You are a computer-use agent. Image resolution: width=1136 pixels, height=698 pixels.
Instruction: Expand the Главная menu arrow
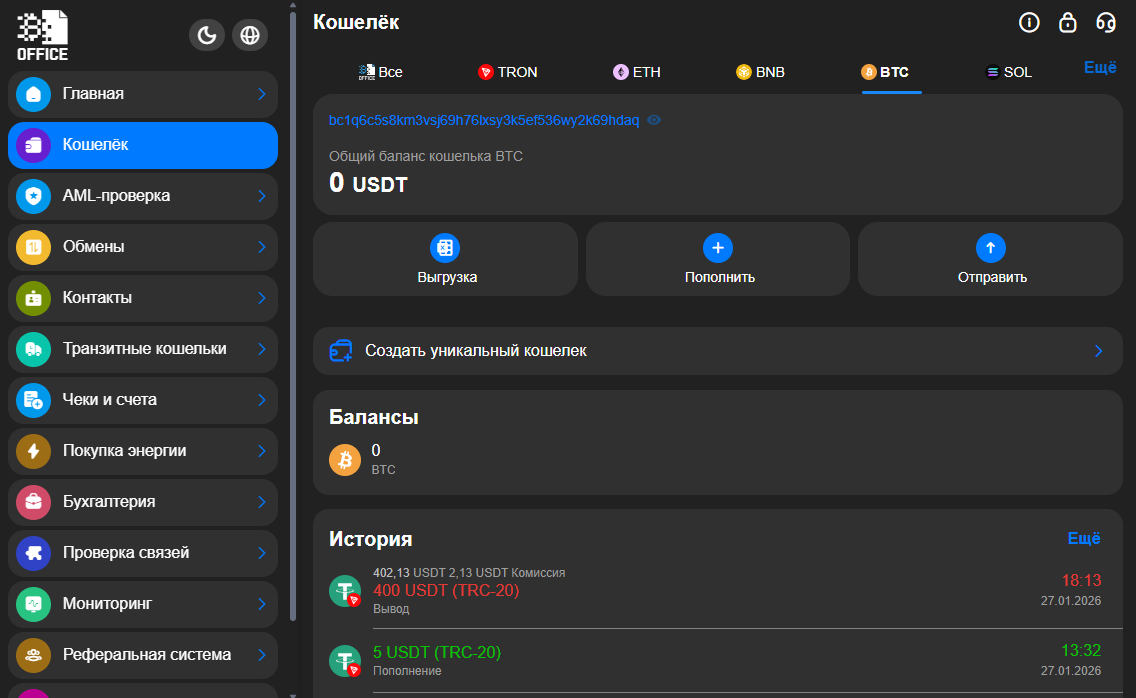[262, 94]
